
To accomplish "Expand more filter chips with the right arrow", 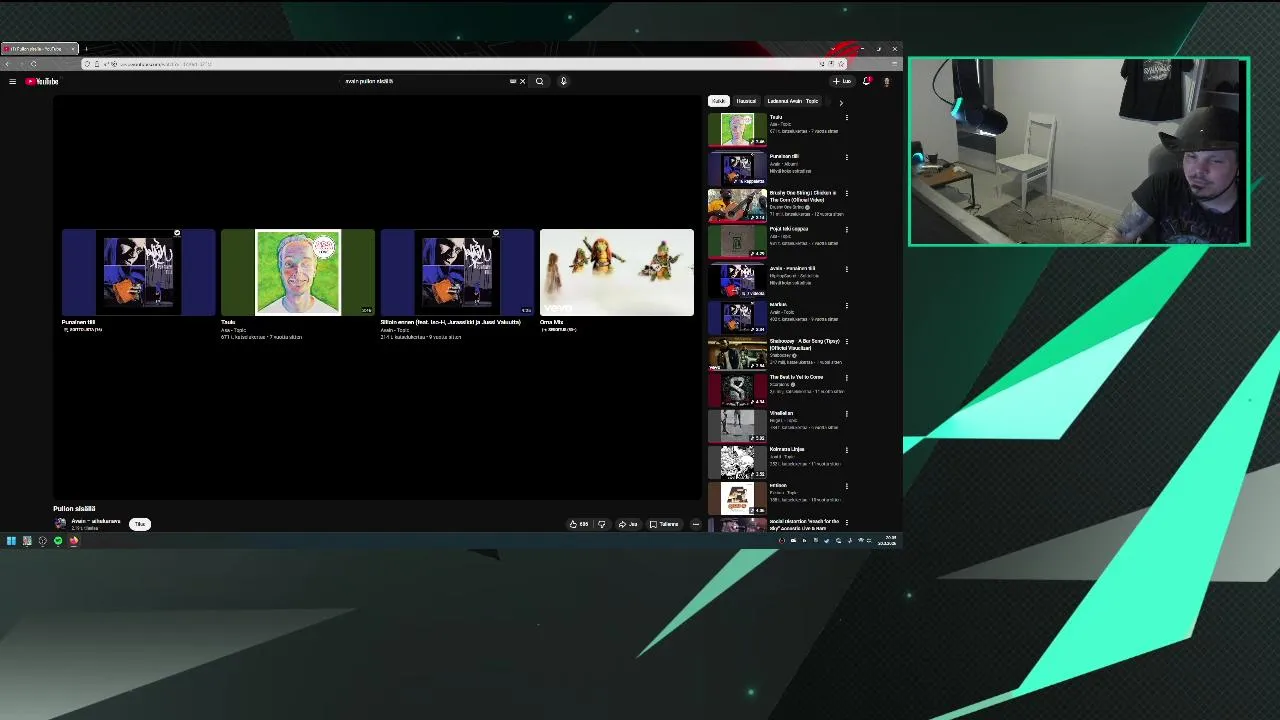I will (841, 102).
